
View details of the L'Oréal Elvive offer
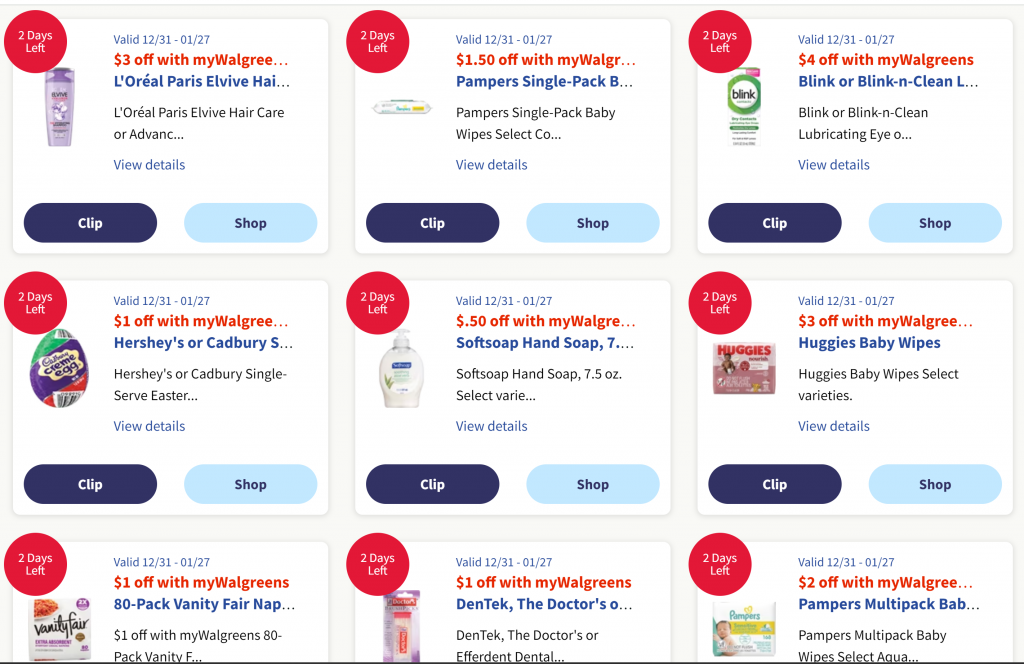pos(149,164)
